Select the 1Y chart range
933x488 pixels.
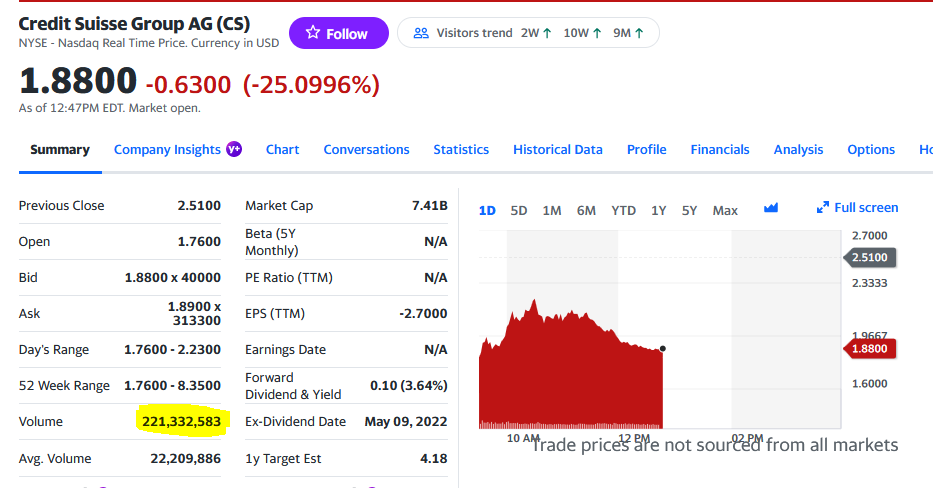(x=658, y=211)
